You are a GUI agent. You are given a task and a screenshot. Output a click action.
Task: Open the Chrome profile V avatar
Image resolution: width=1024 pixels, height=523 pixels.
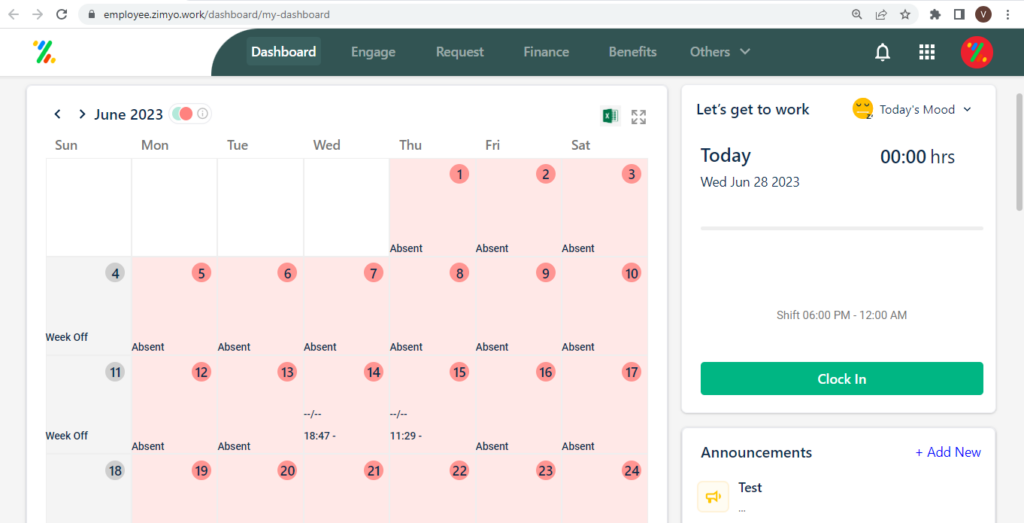(x=984, y=14)
